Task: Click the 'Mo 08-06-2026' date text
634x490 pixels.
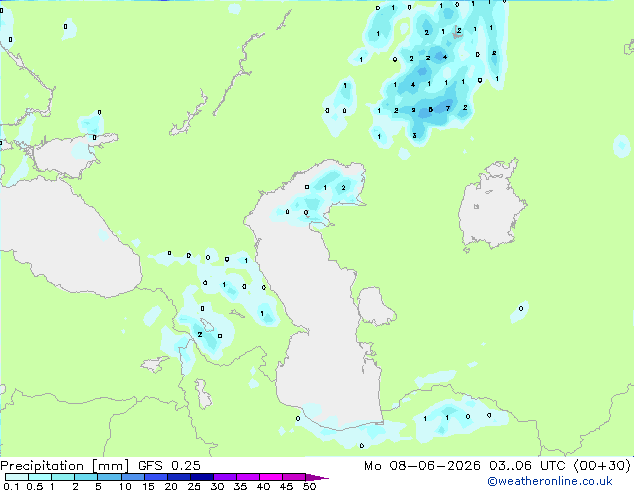Action: [422, 466]
